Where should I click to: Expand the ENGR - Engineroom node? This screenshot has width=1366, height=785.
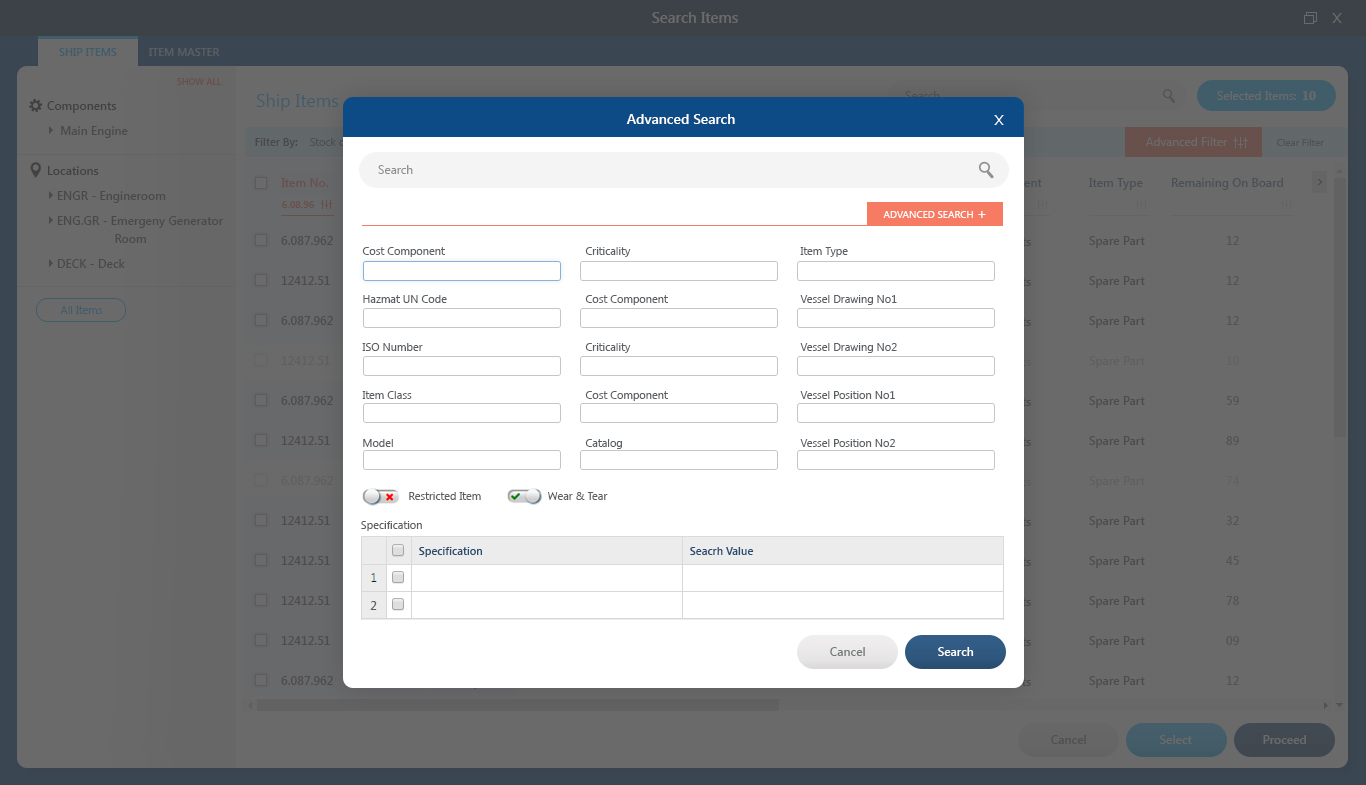pyautogui.click(x=51, y=196)
